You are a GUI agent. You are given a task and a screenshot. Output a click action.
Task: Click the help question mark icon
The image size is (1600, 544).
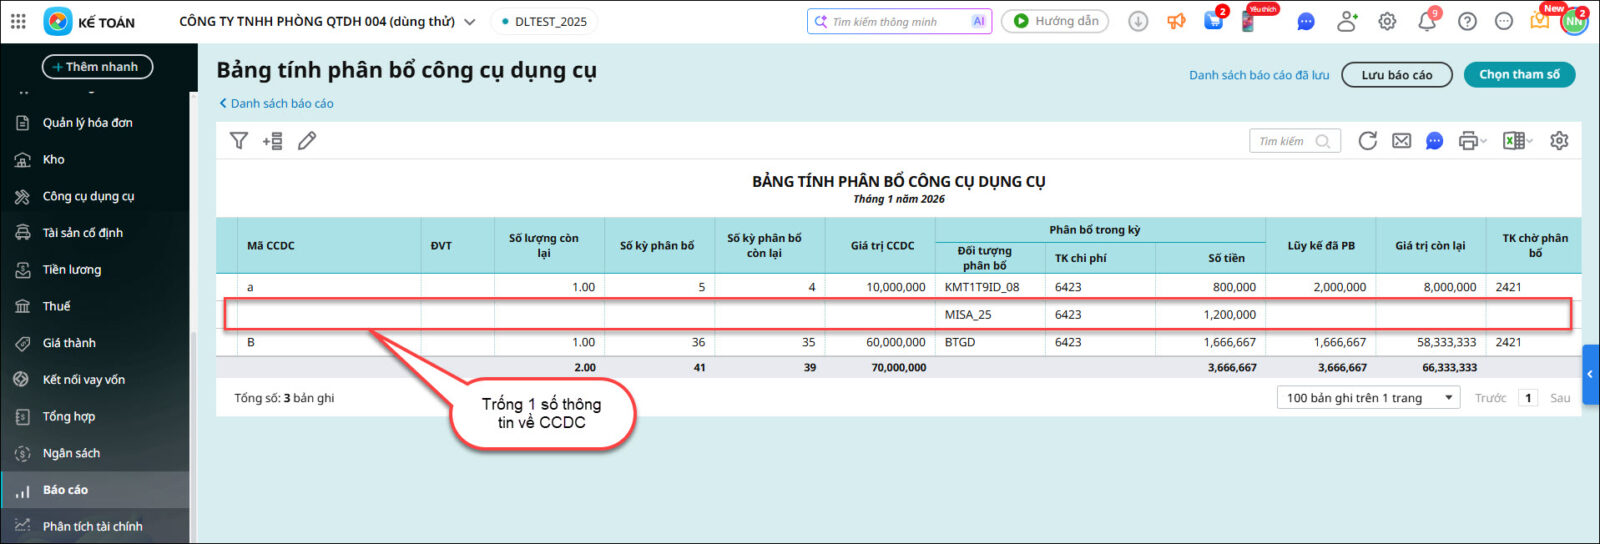click(x=1467, y=22)
